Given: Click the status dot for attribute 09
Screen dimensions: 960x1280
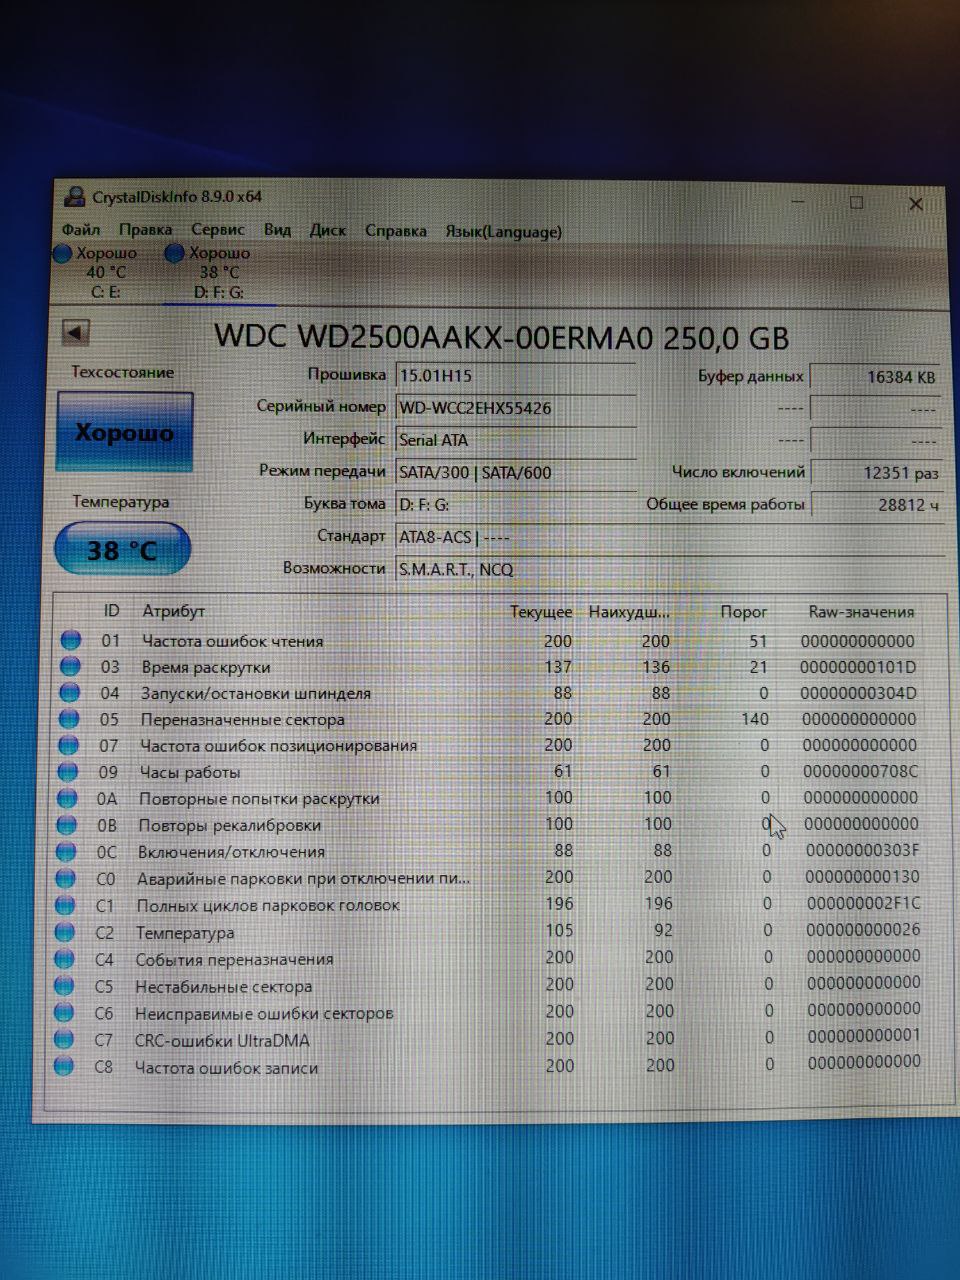Looking at the screenshot, I should pyautogui.click(x=68, y=772).
